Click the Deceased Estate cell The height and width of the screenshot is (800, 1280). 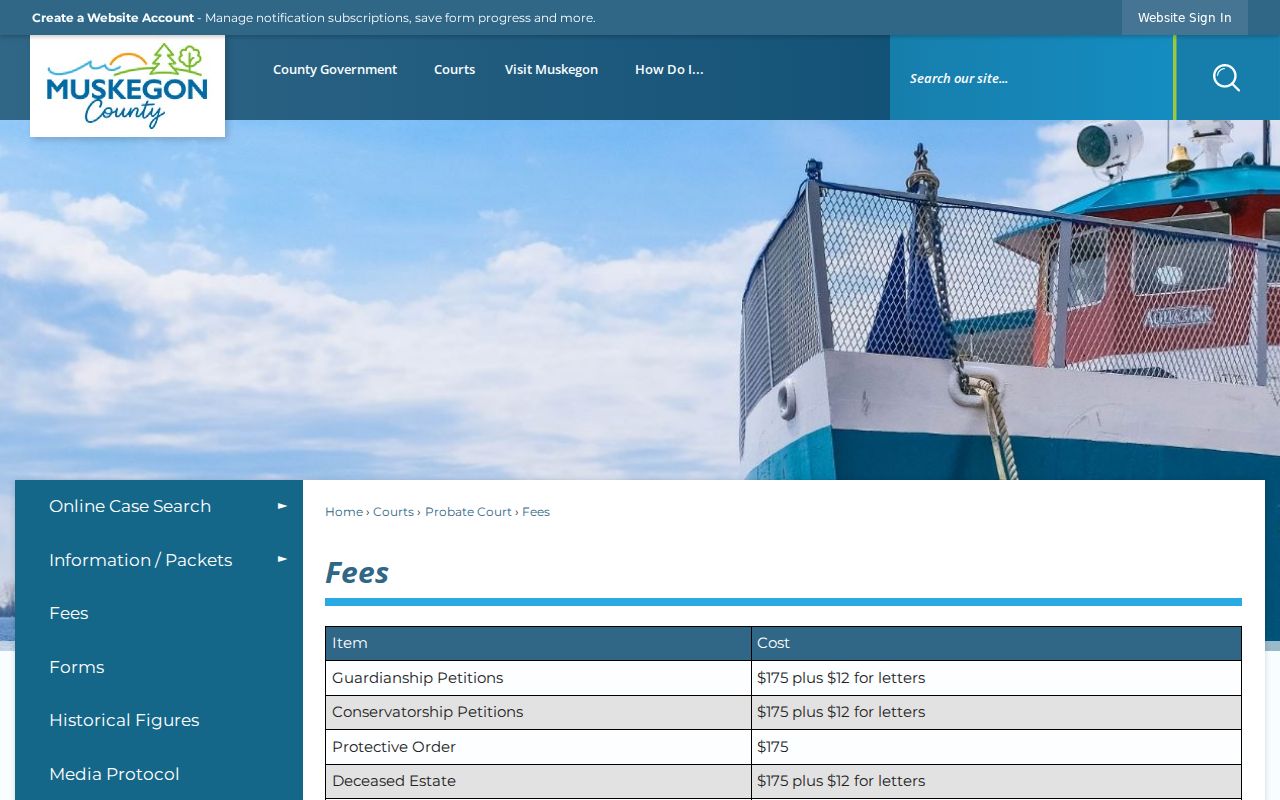click(x=538, y=781)
